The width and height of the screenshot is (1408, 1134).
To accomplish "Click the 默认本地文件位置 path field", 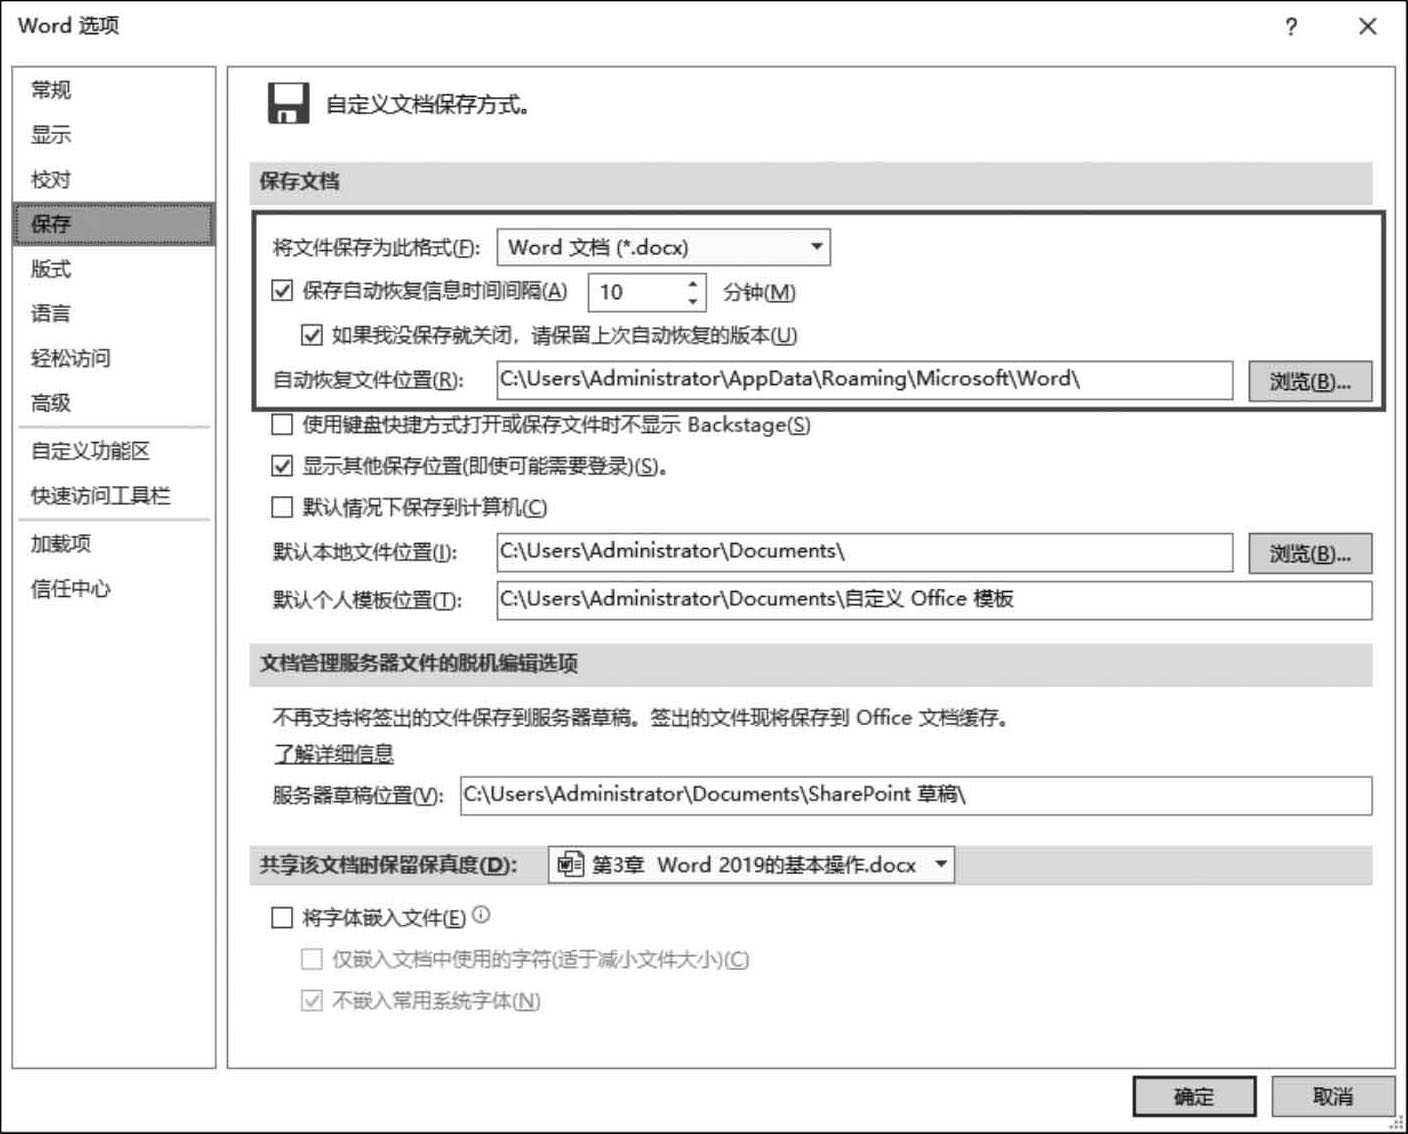I will point(865,552).
